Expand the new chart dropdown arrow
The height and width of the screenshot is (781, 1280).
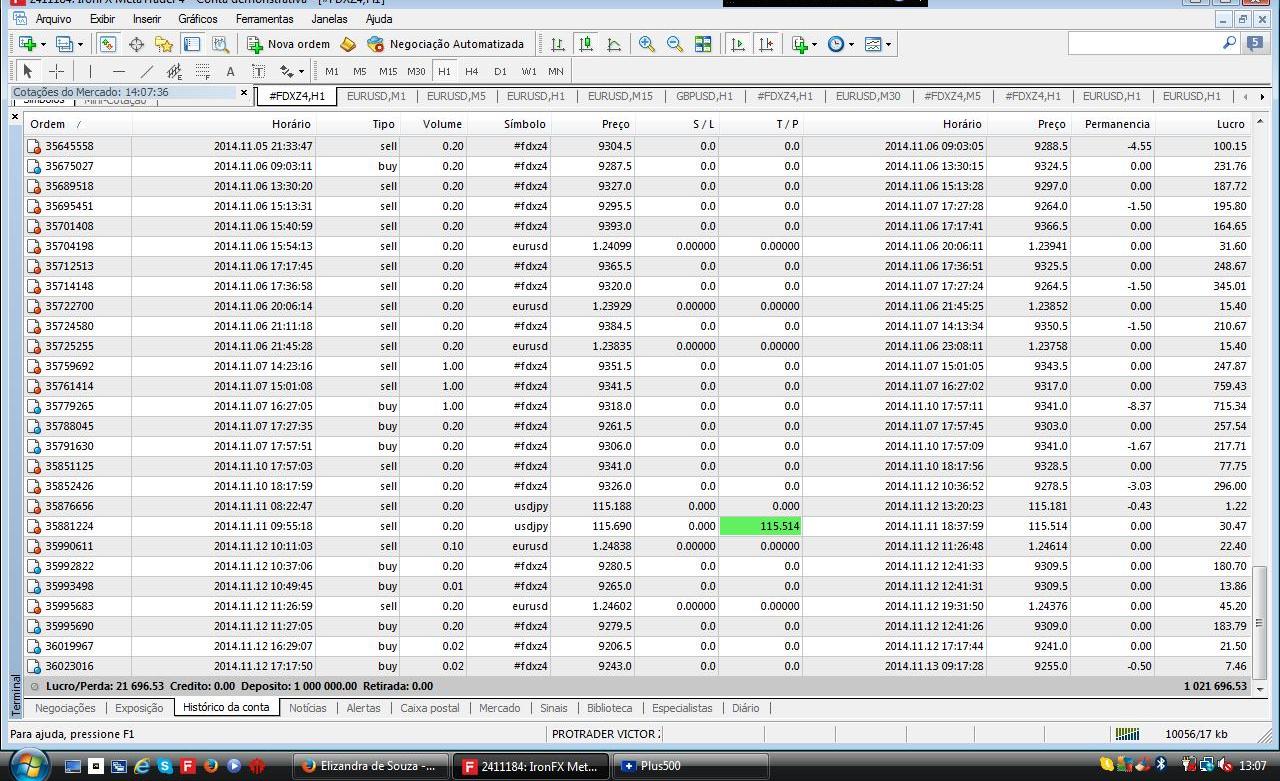click(43, 44)
